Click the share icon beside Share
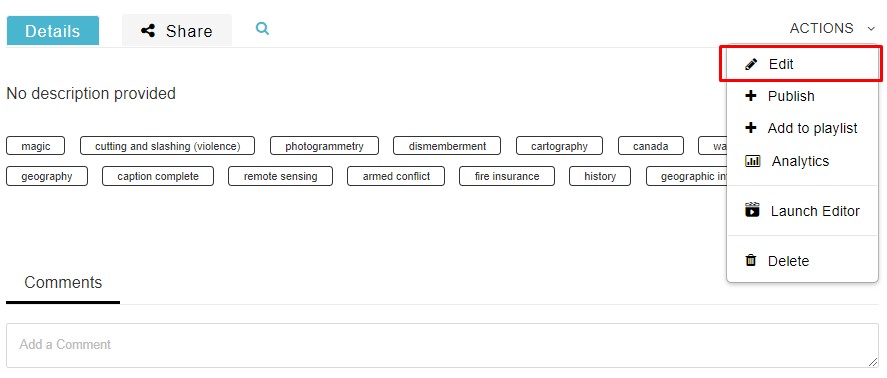The height and width of the screenshot is (378, 887). coord(148,31)
